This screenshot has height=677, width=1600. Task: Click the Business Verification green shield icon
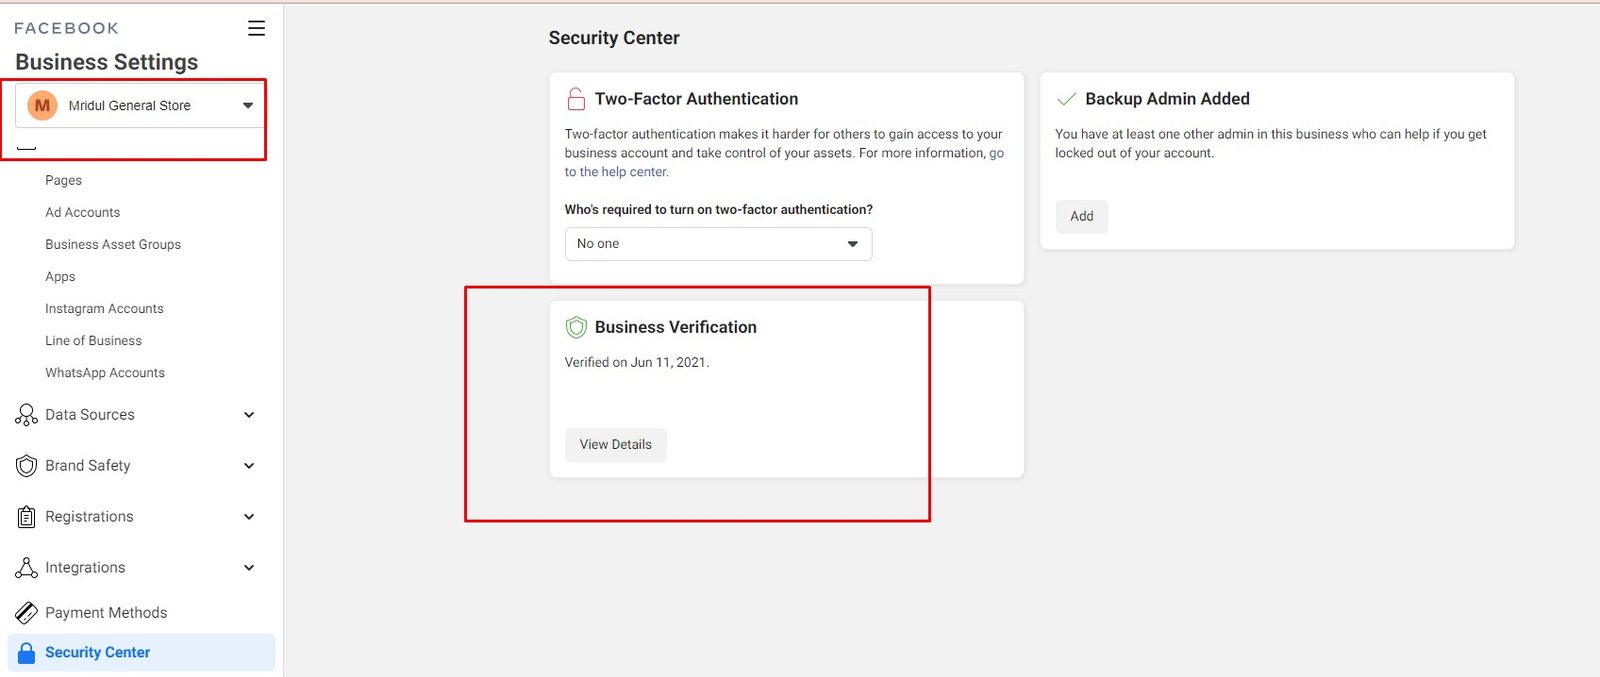click(x=576, y=327)
